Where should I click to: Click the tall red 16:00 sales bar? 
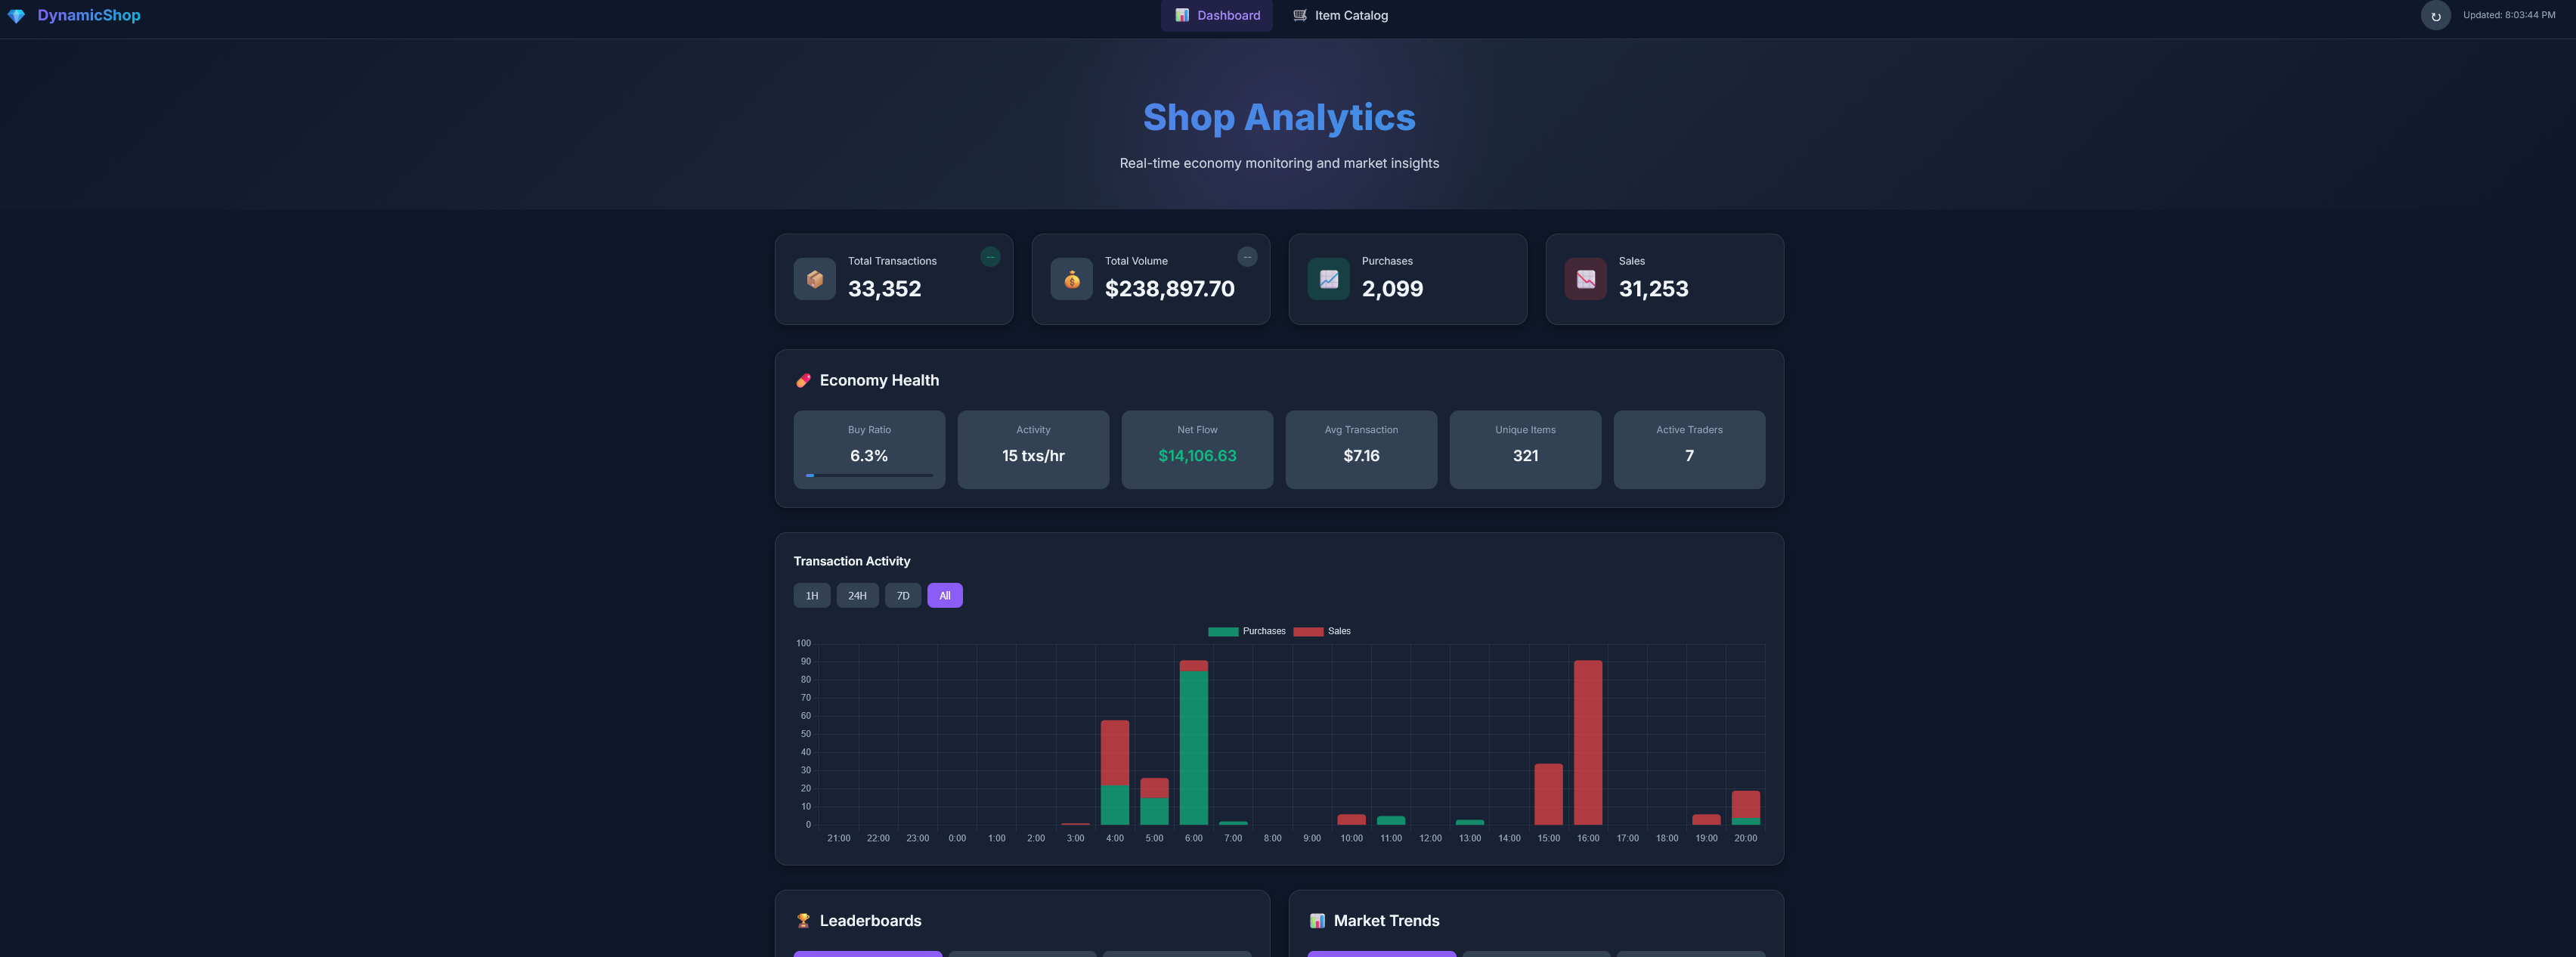[x=1587, y=742]
